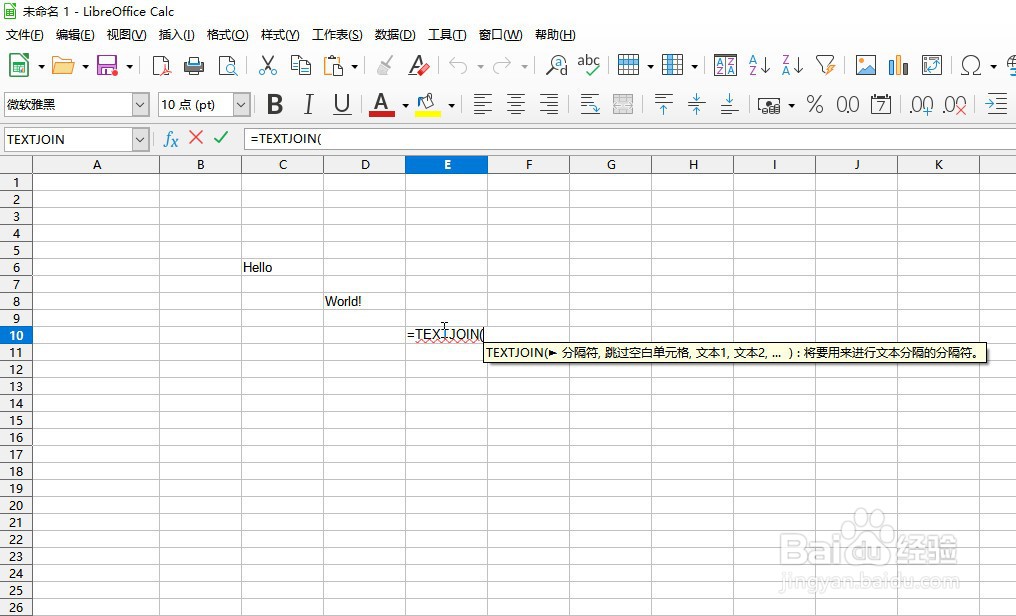Open the font name dropdown

click(x=138, y=104)
